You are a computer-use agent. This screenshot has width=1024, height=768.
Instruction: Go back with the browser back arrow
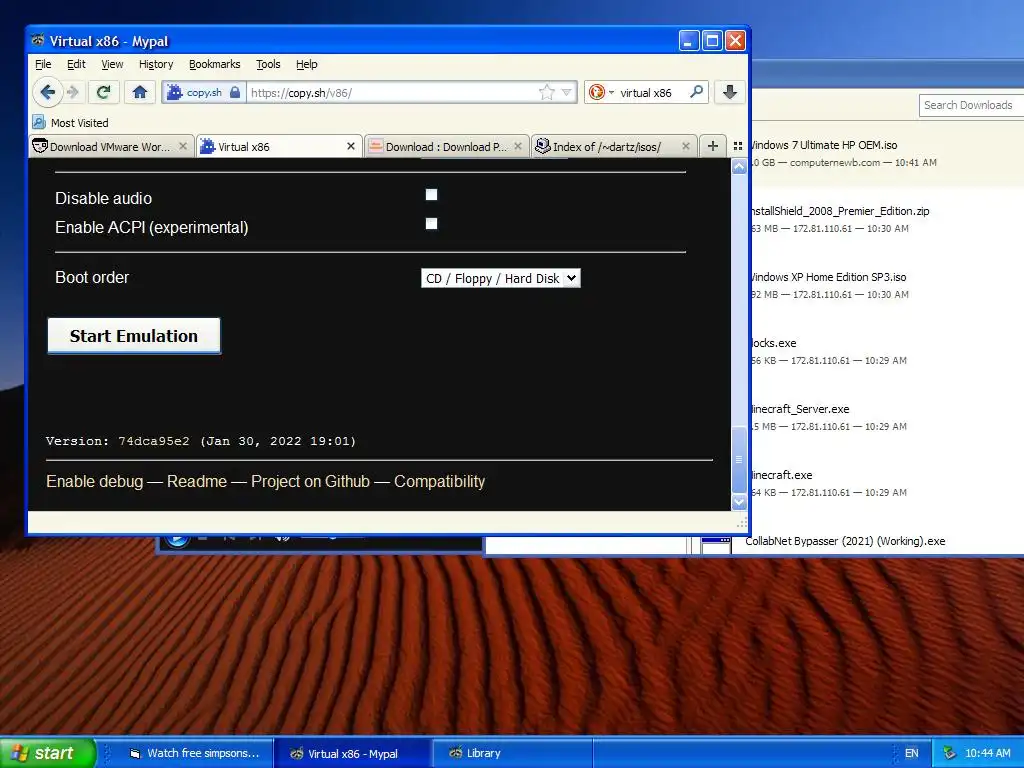tap(47, 92)
